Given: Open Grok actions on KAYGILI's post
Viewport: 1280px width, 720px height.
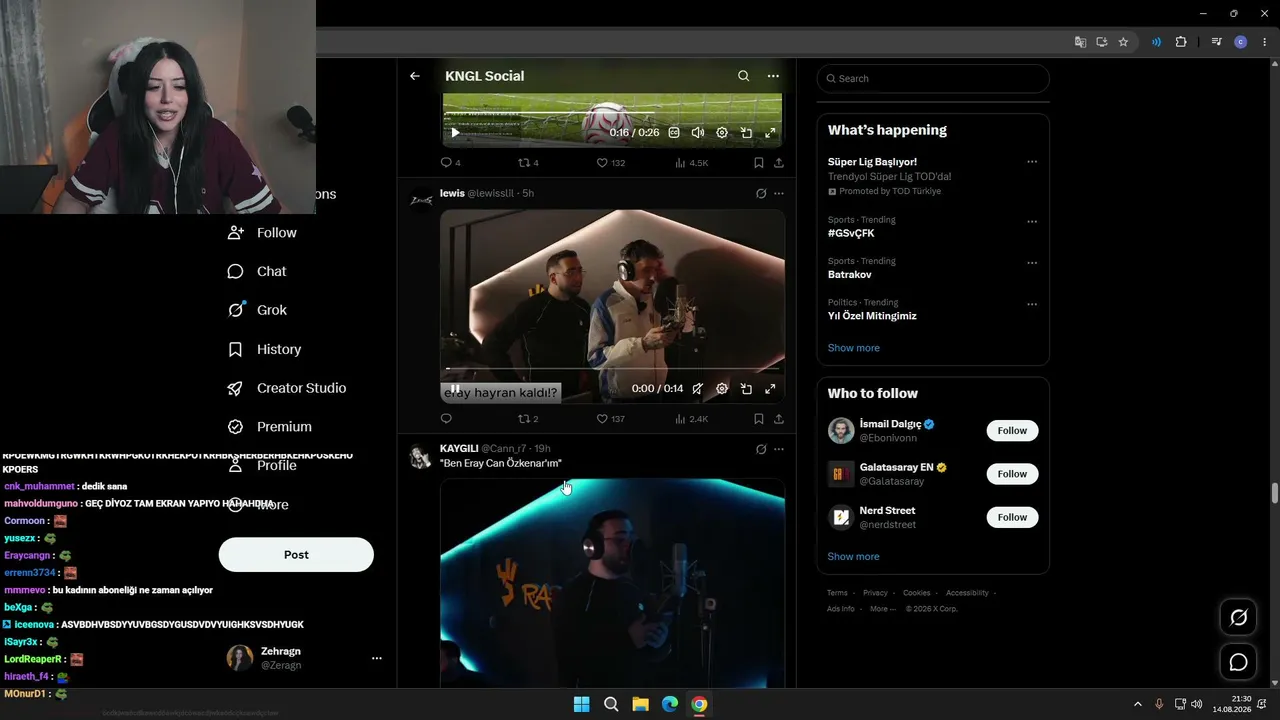Looking at the screenshot, I should [x=761, y=449].
